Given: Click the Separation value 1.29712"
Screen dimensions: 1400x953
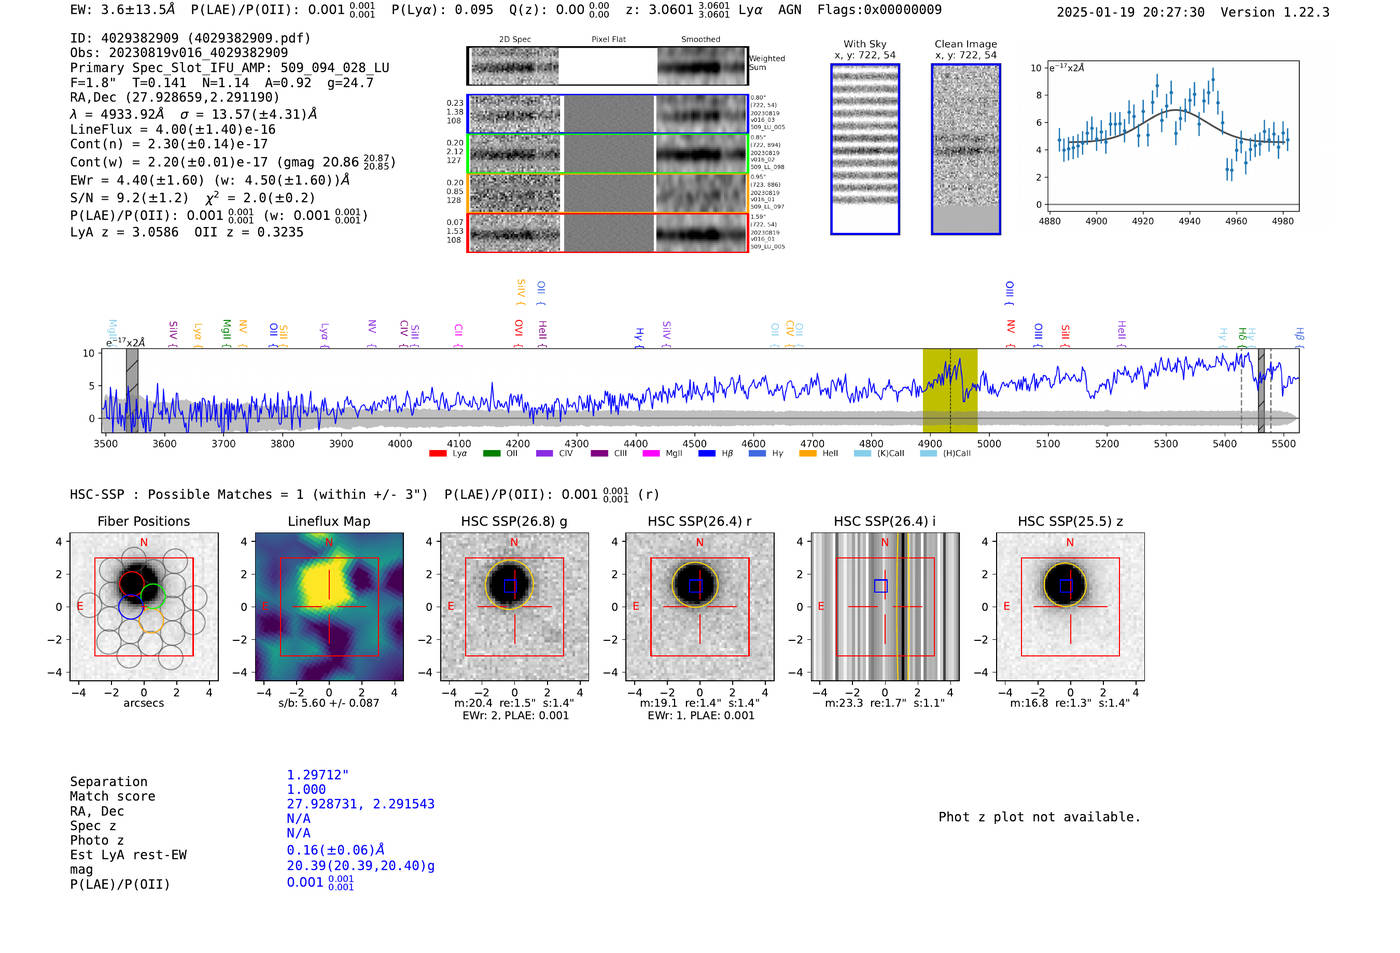Looking at the screenshot, I should point(318,775).
